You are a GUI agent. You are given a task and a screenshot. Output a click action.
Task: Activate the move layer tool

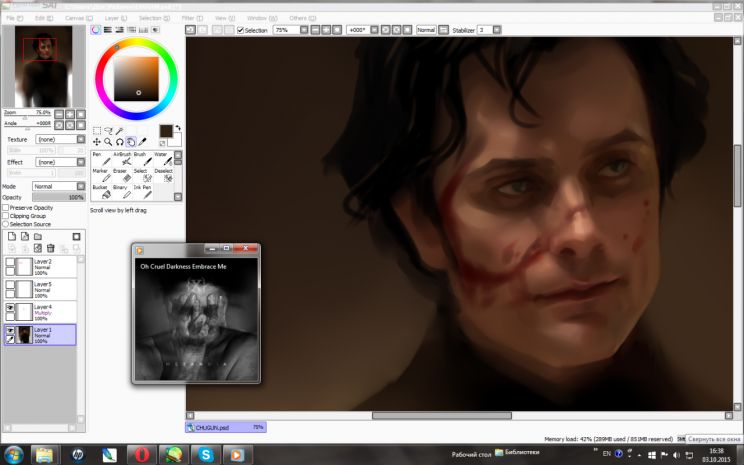[97, 142]
